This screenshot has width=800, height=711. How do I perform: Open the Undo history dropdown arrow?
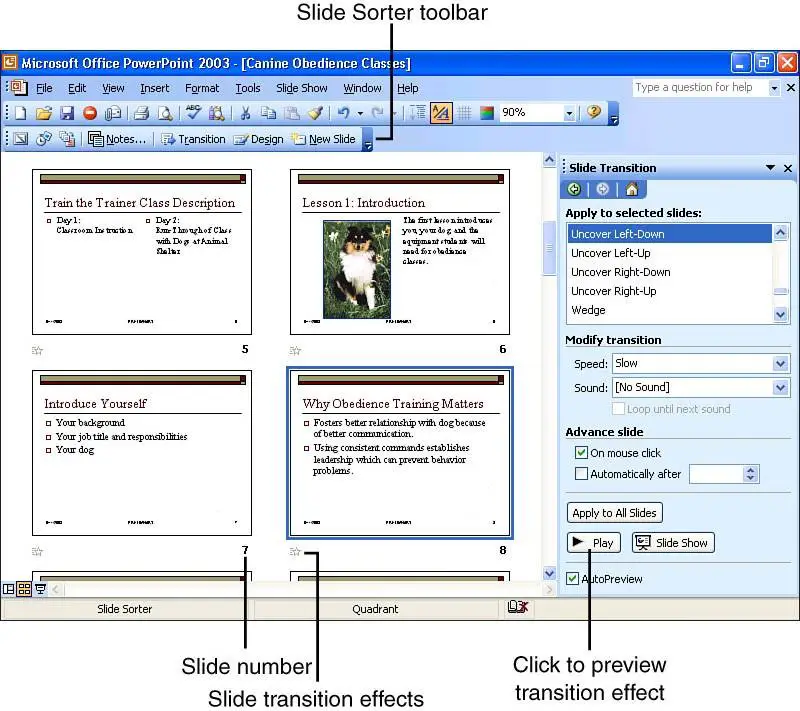(x=360, y=113)
